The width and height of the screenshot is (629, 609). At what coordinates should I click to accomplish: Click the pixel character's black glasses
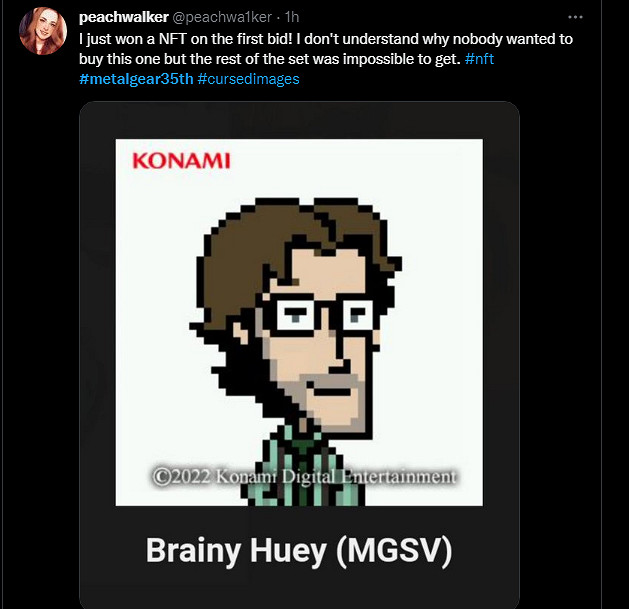[319, 316]
